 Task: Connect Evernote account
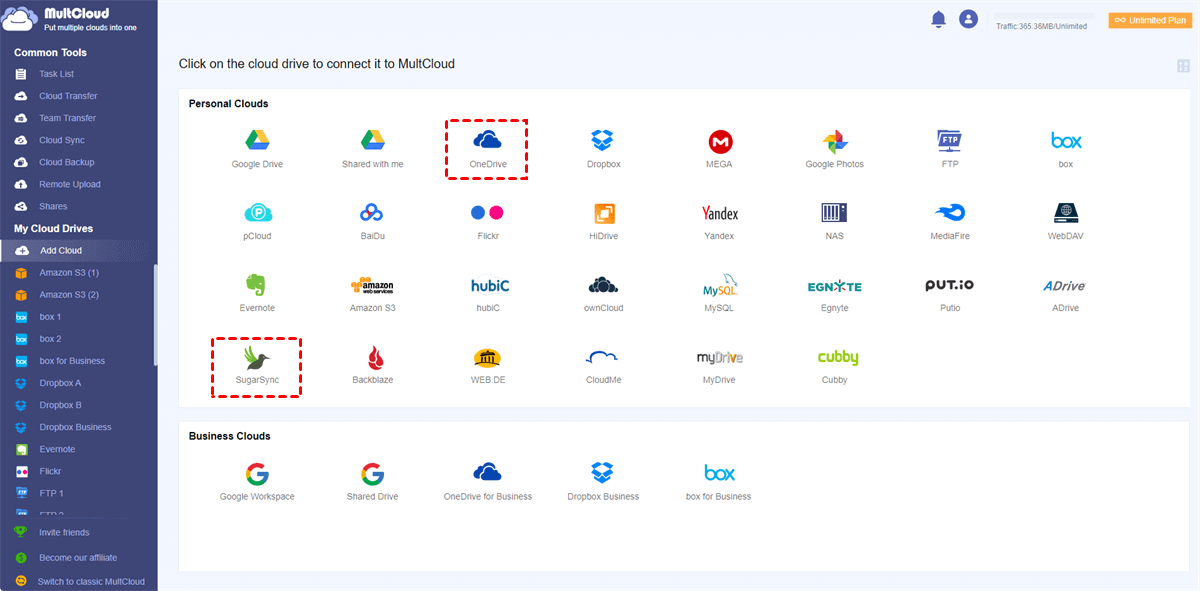(257, 293)
